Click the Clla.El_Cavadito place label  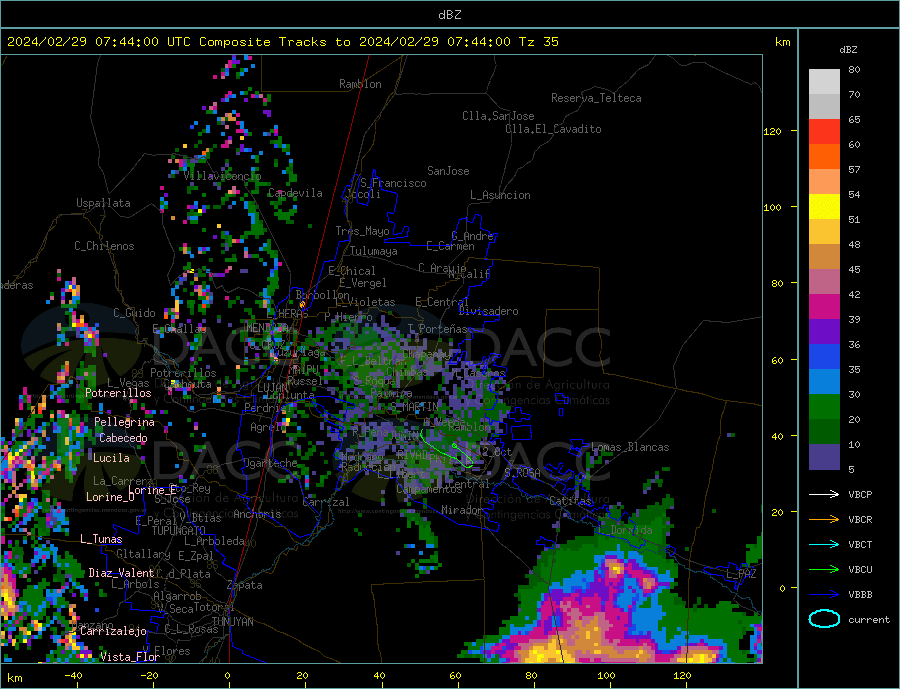[x=553, y=129]
